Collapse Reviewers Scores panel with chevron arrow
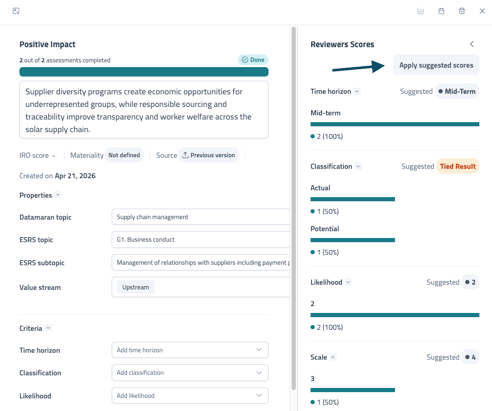The height and width of the screenshot is (411, 492). coord(472,44)
